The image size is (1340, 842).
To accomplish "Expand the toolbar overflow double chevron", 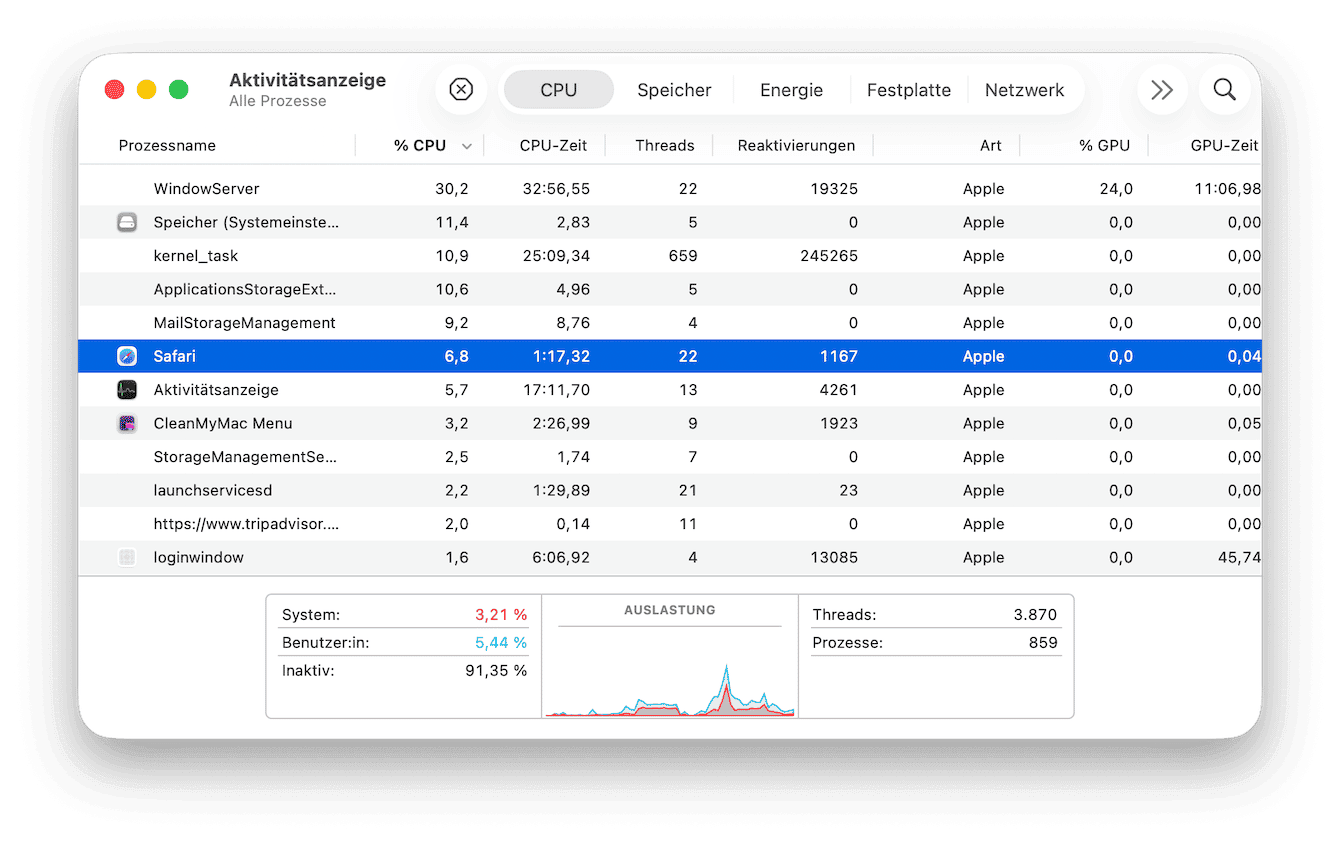I will pyautogui.click(x=1161, y=90).
